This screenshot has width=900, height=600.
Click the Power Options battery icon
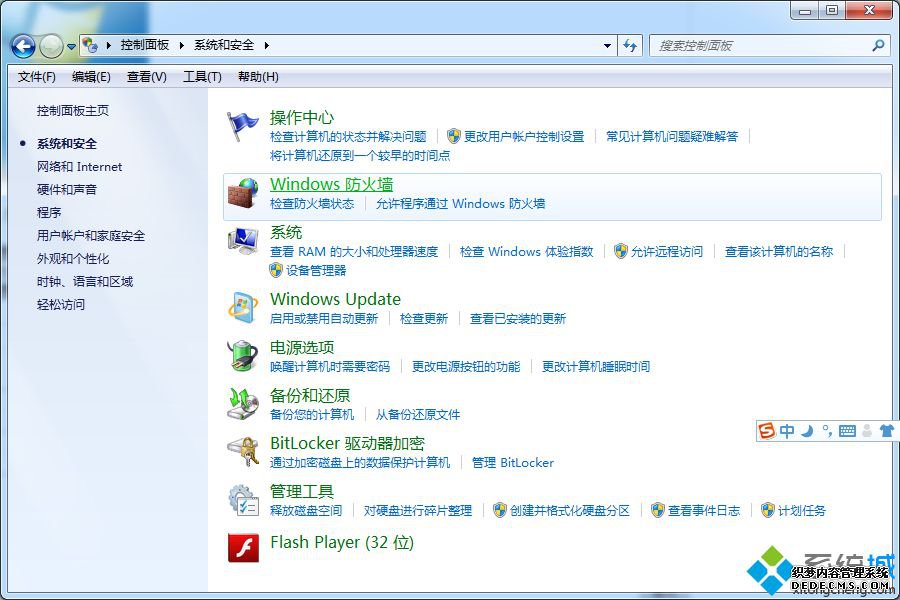pos(243,355)
